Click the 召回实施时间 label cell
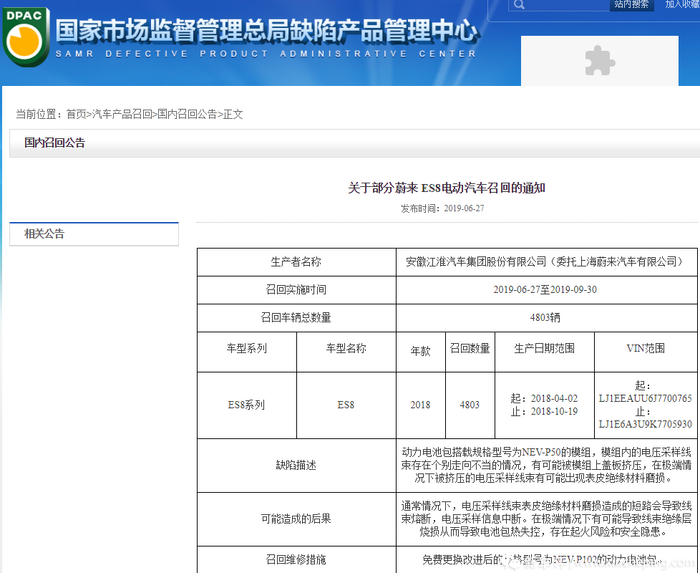 (296, 290)
